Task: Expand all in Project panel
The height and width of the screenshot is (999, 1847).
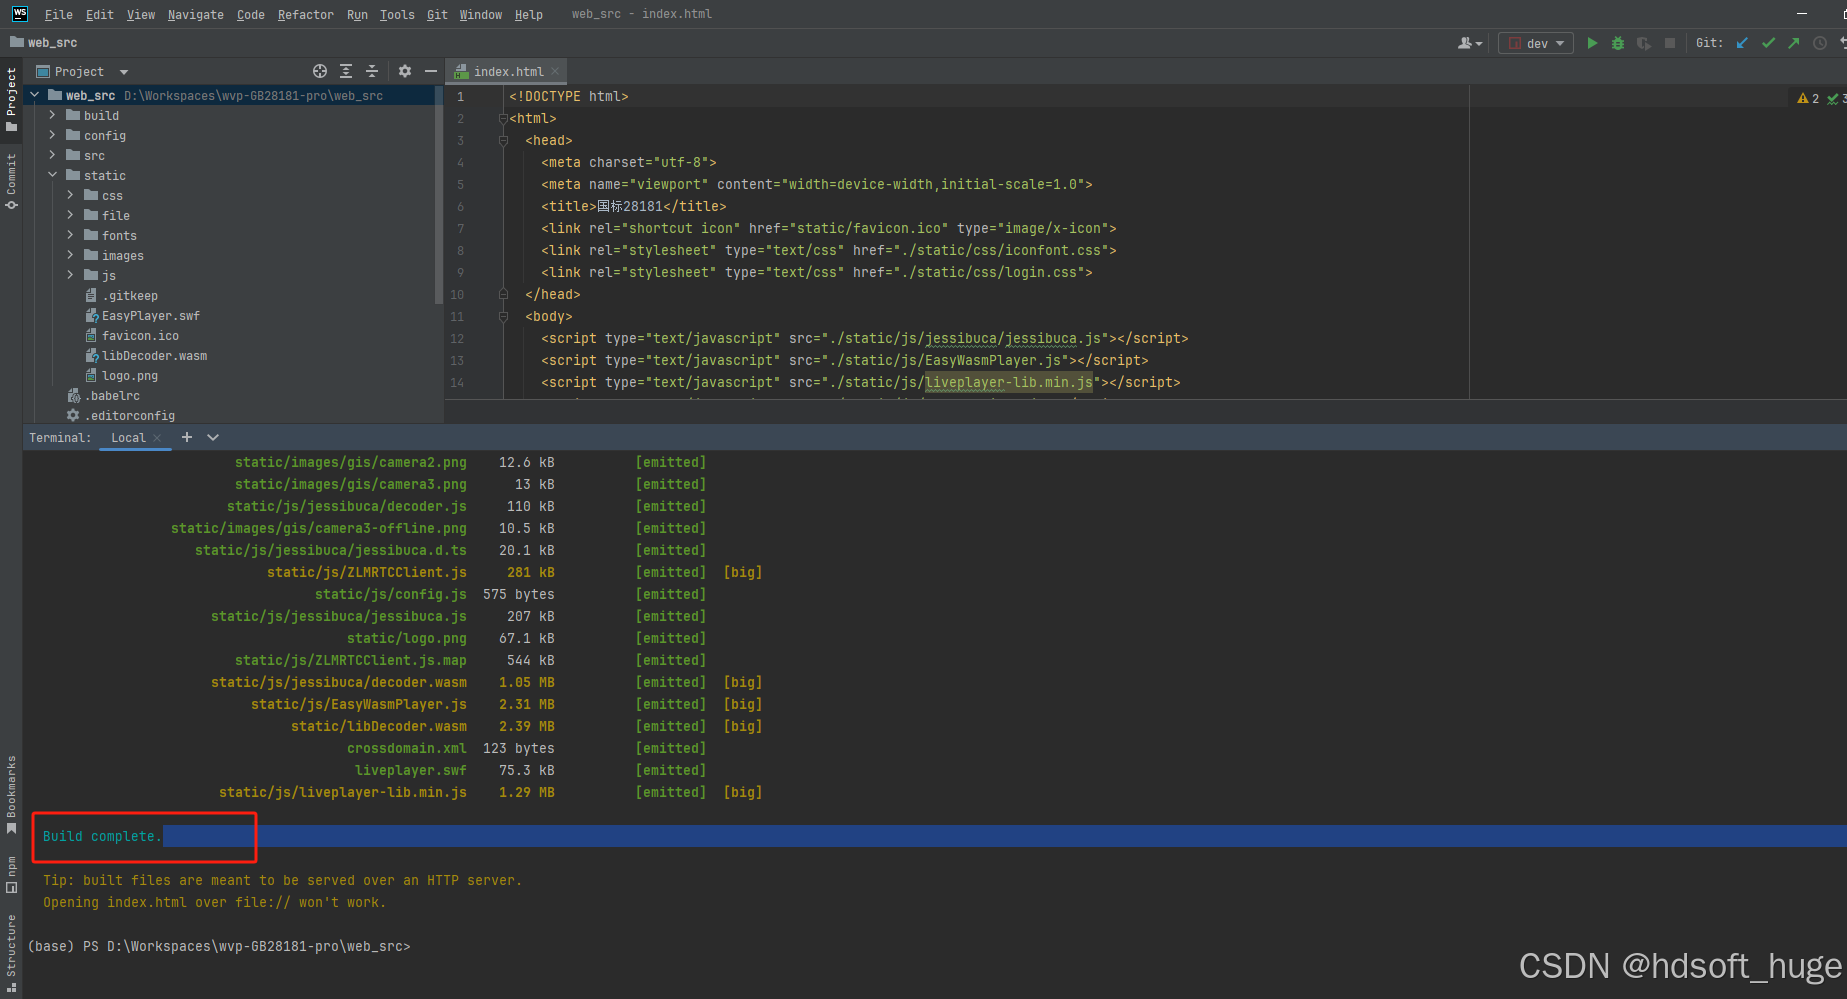Action: coord(346,71)
